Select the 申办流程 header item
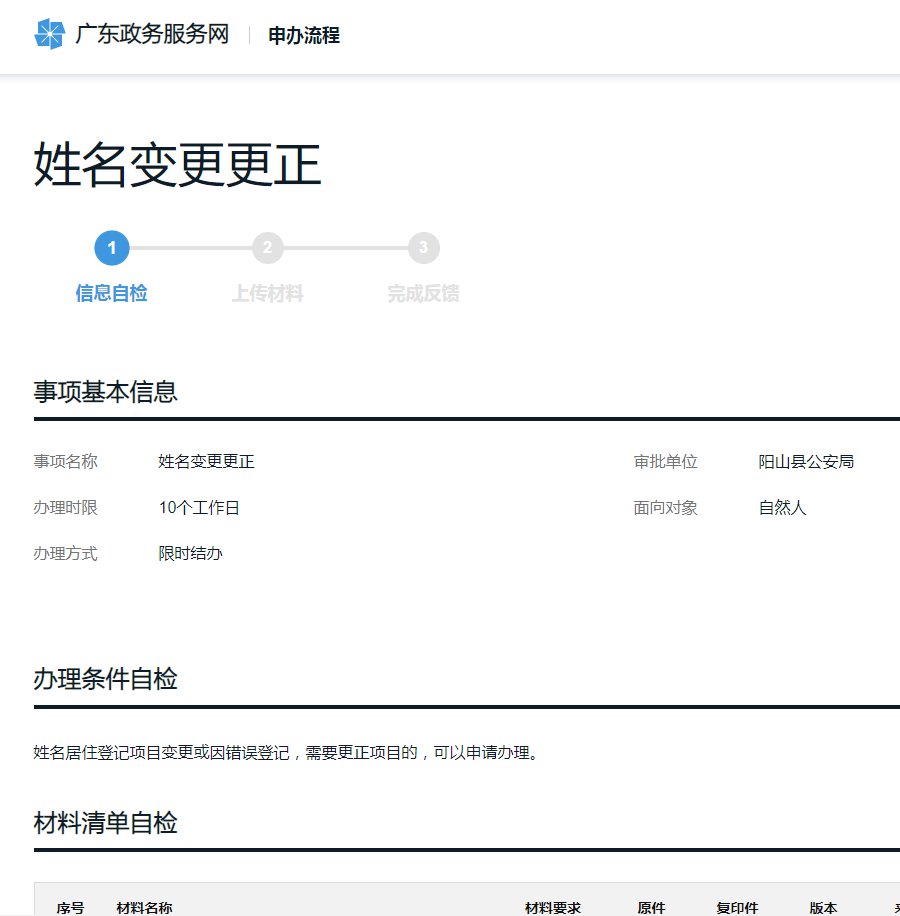 (304, 36)
